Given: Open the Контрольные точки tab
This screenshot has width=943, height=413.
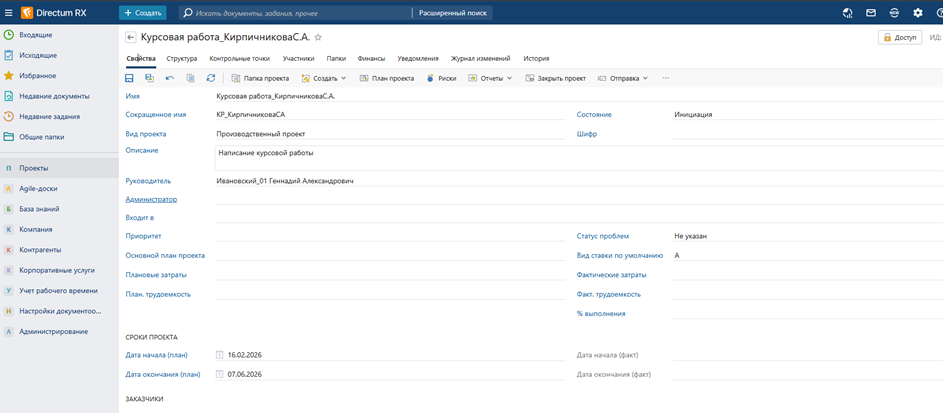Looking at the screenshot, I should point(240,59).
